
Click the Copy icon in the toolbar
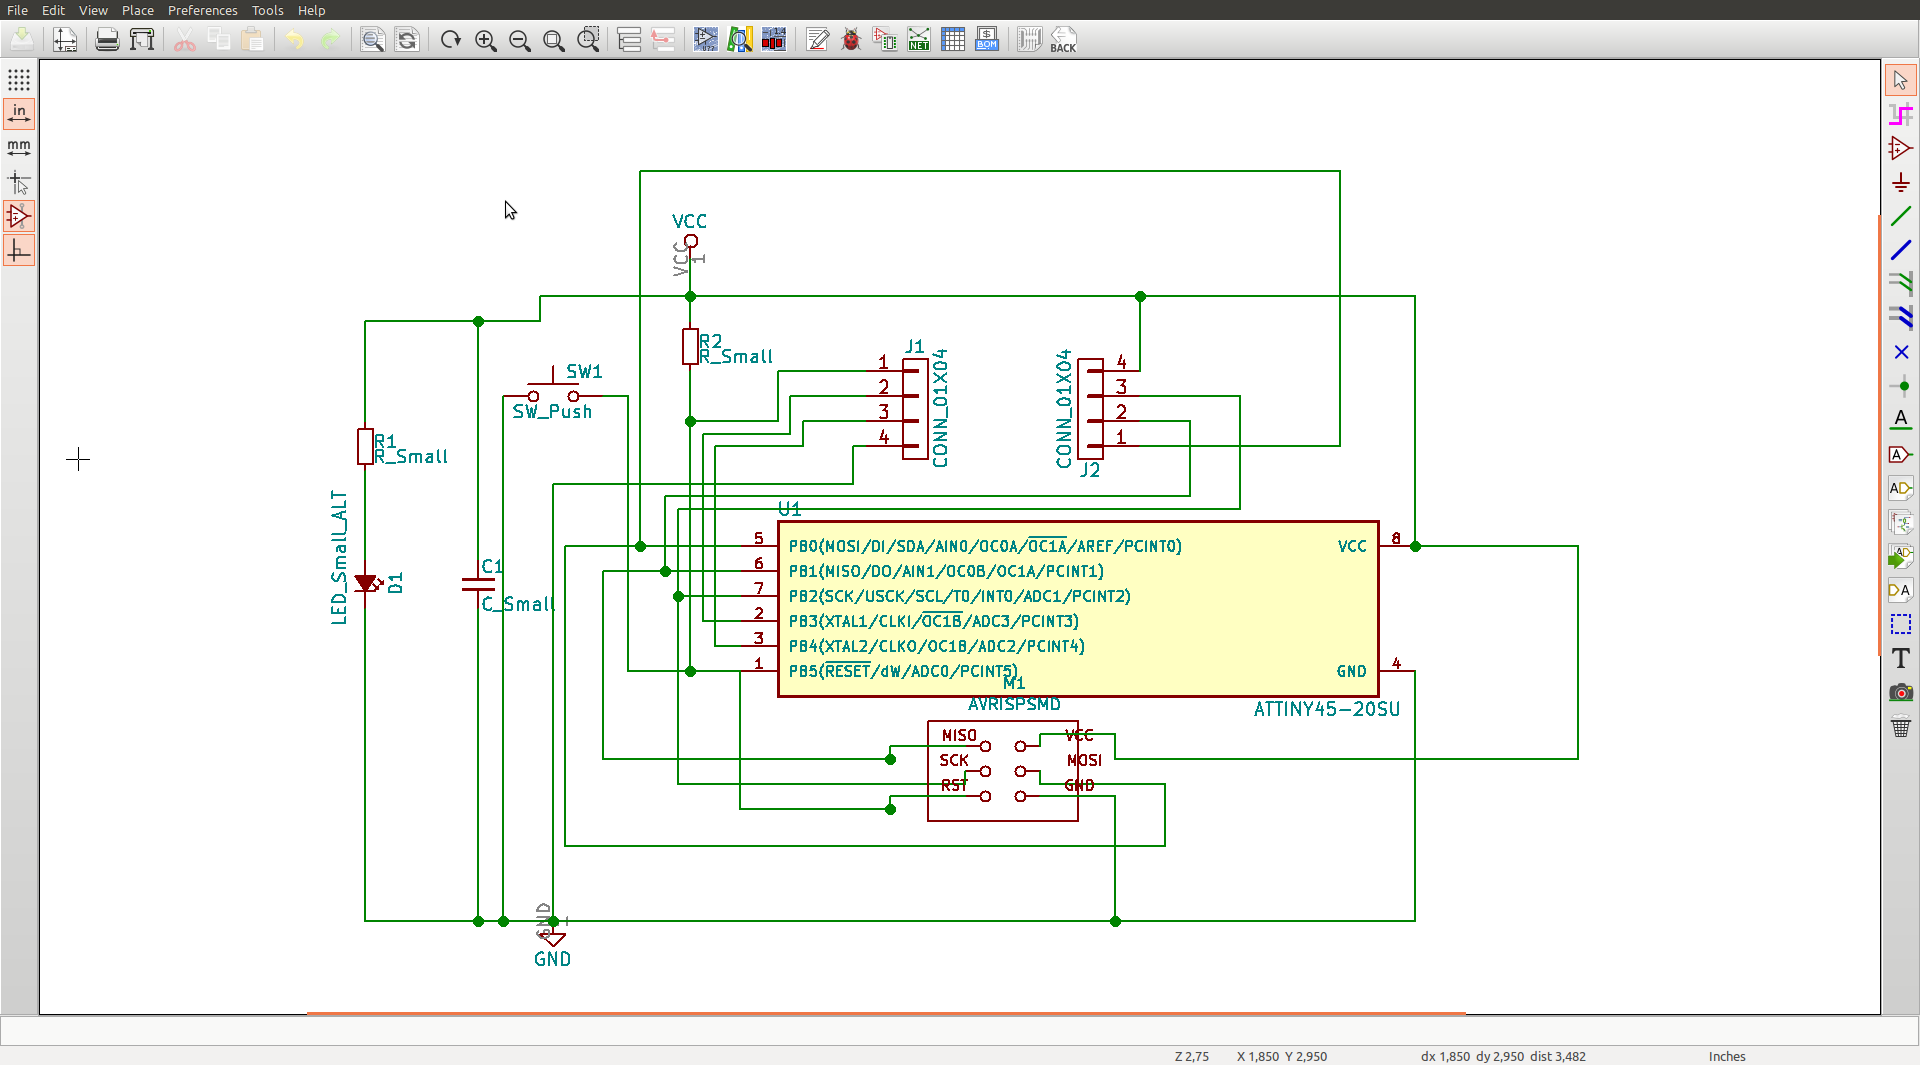219,40
